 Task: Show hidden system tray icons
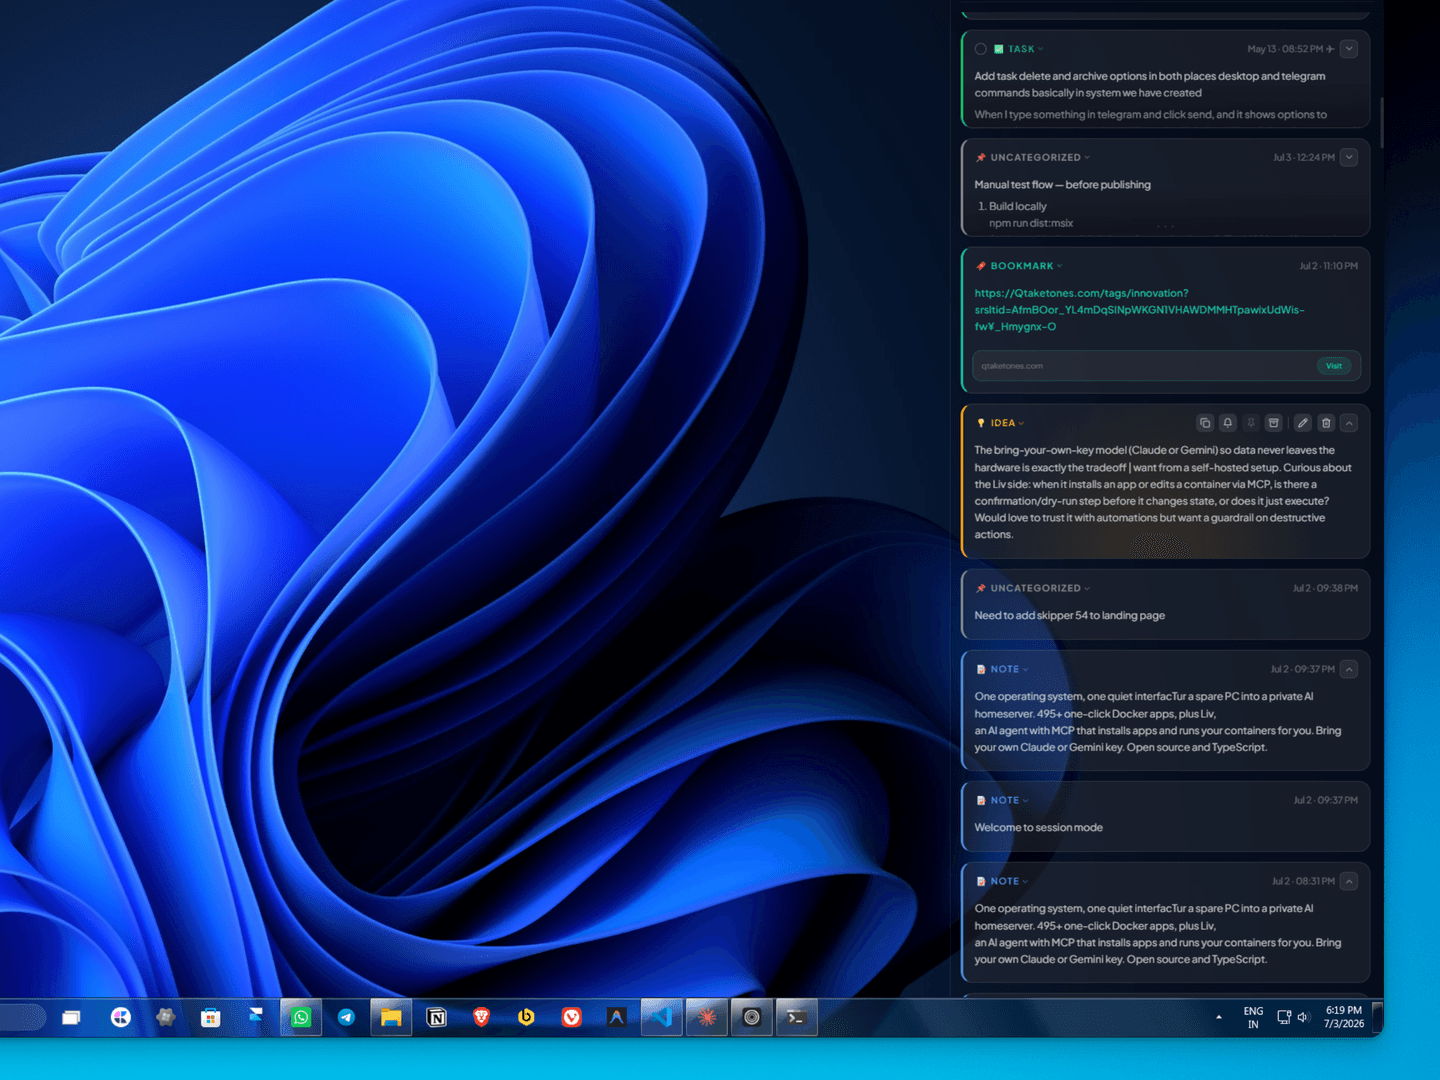[1219, 1018]
